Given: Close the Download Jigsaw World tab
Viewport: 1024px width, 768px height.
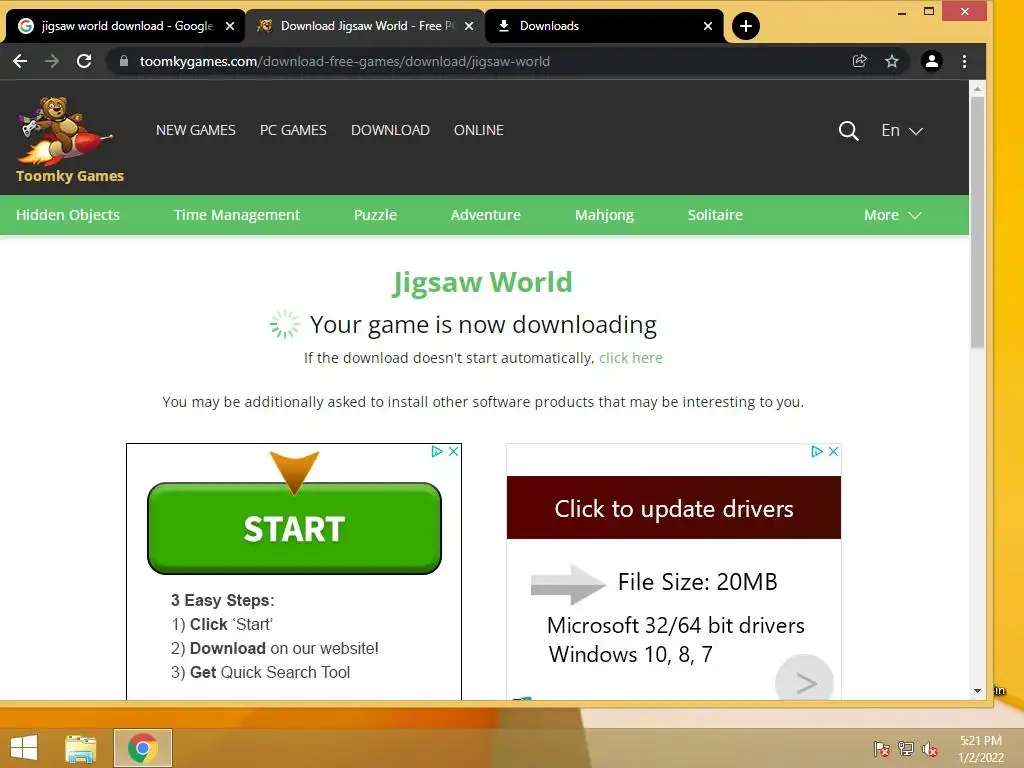Looking at the screenshot, I should click(469, 26).
